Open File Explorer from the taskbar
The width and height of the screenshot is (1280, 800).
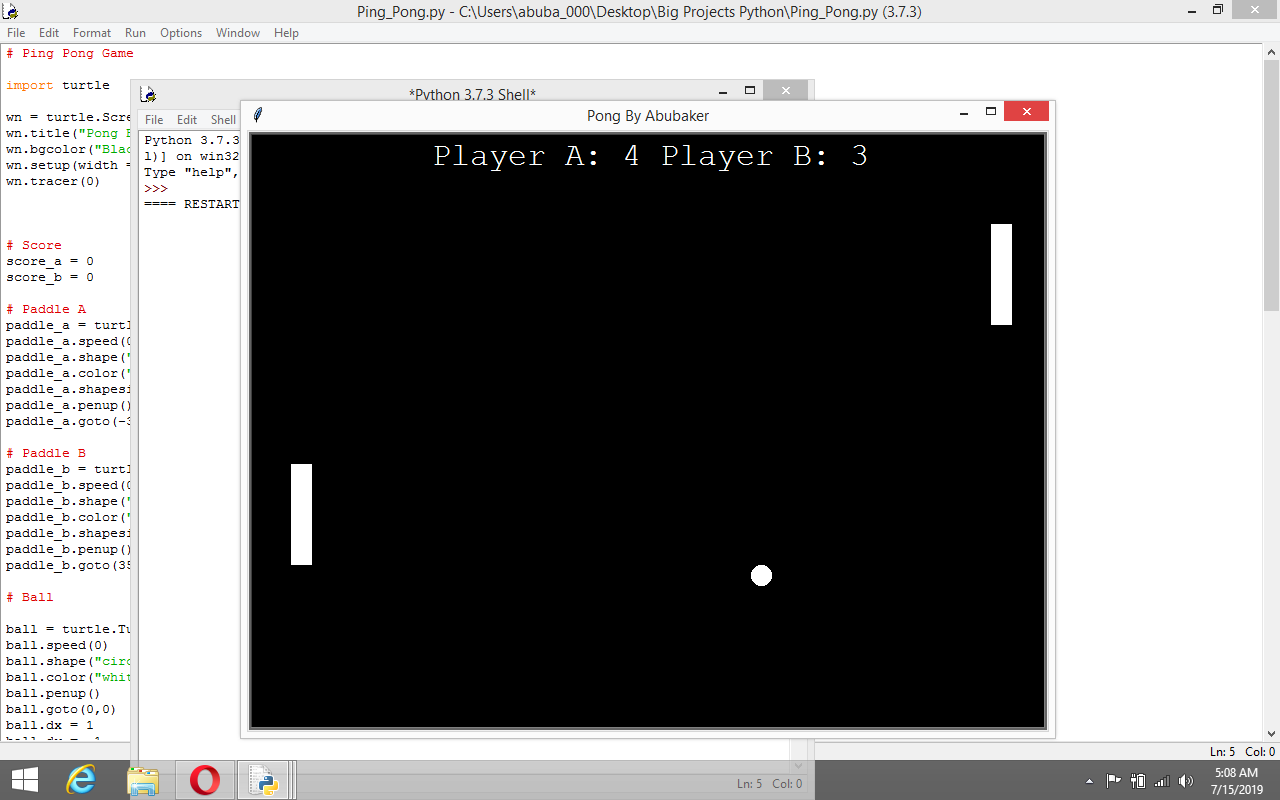(145, 779)
